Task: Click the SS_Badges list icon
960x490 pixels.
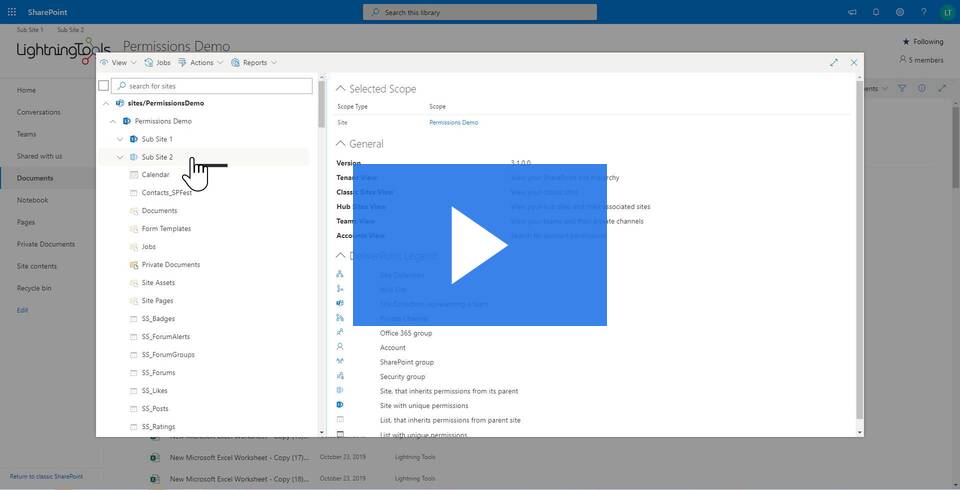Action: (x=134, y=318)
